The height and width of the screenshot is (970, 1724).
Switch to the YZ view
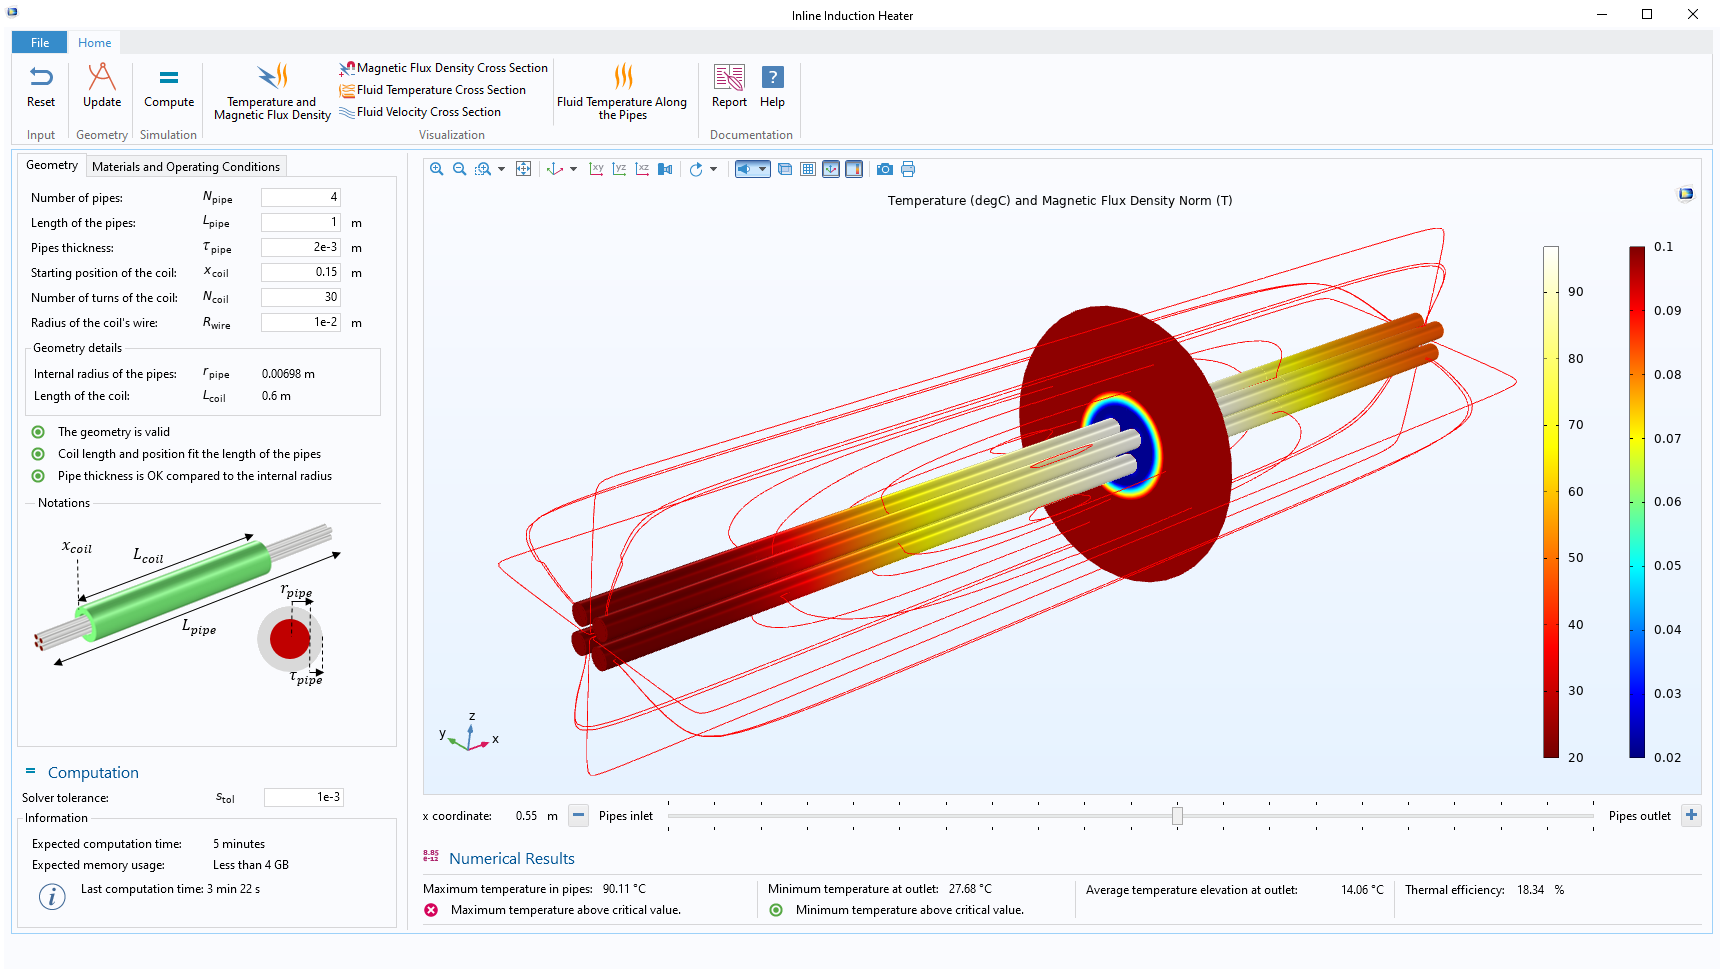619,169
